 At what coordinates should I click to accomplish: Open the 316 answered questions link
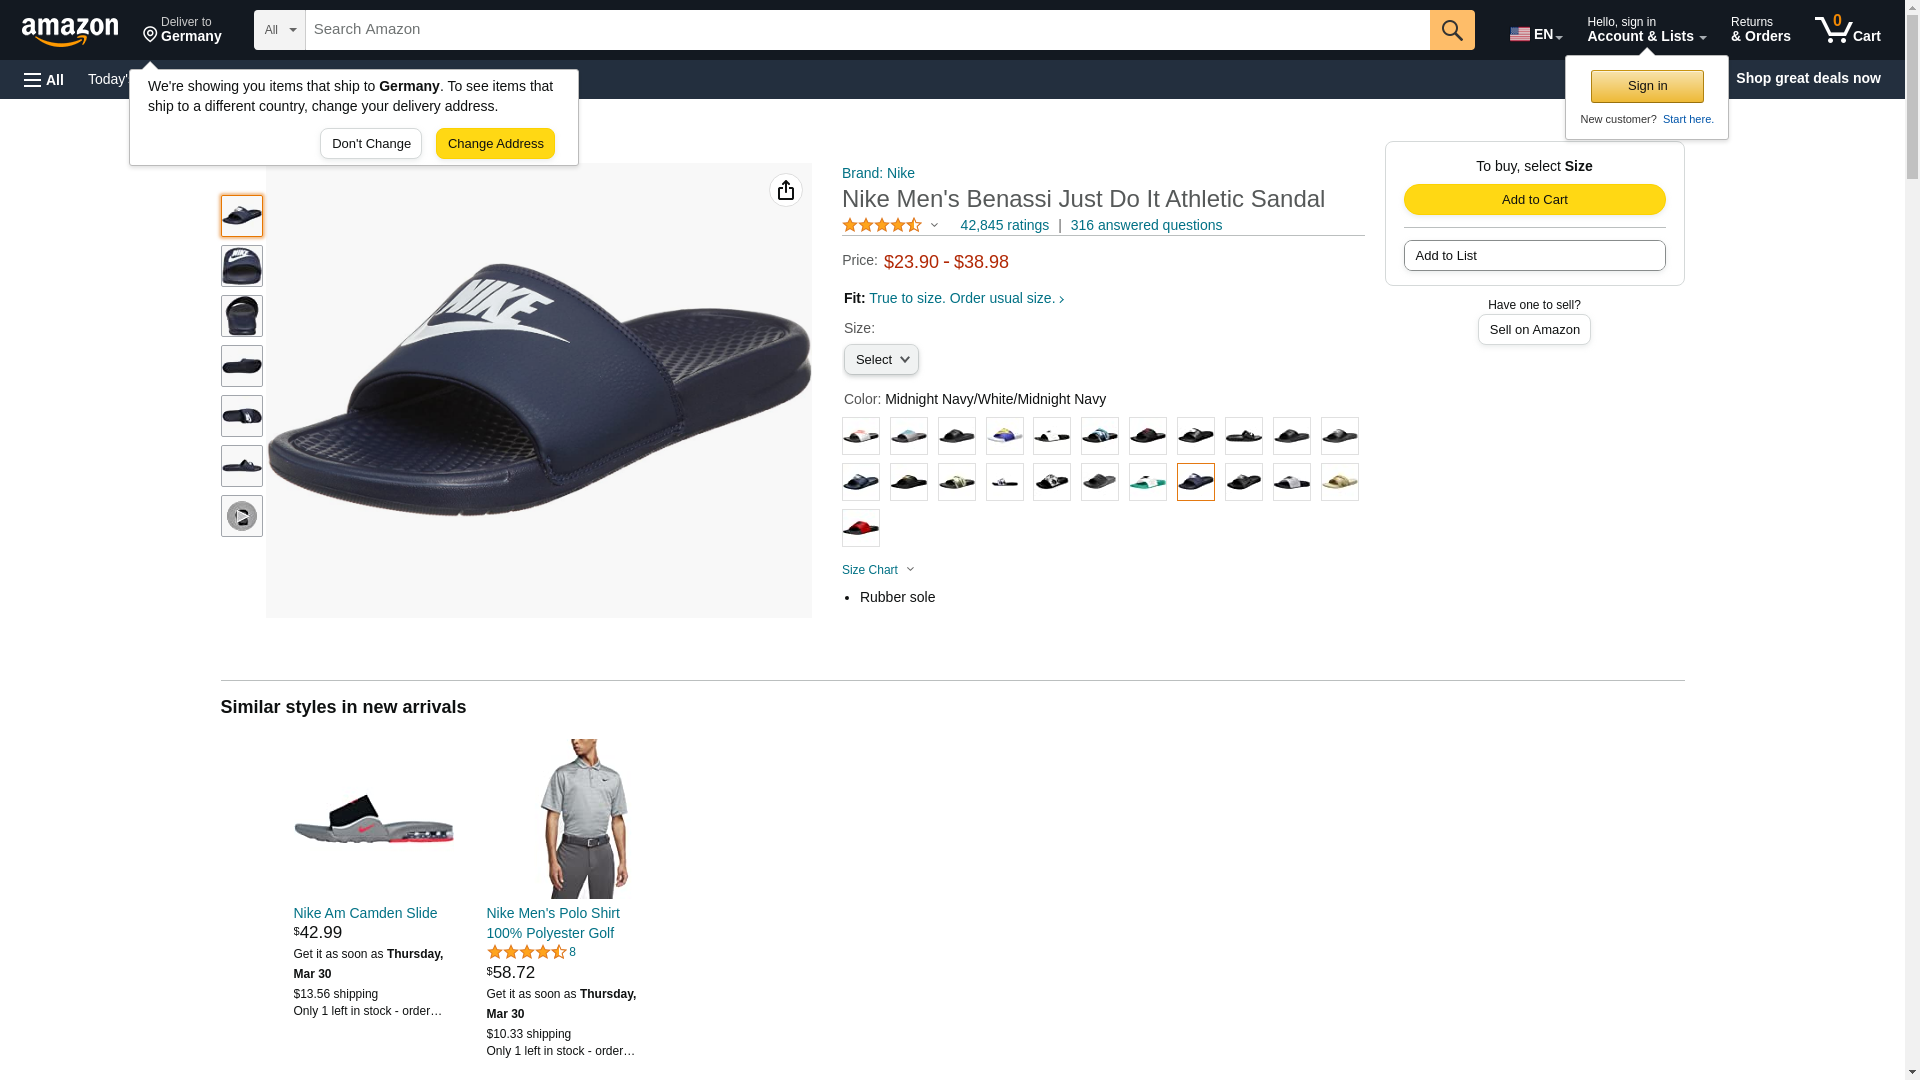1146,226
